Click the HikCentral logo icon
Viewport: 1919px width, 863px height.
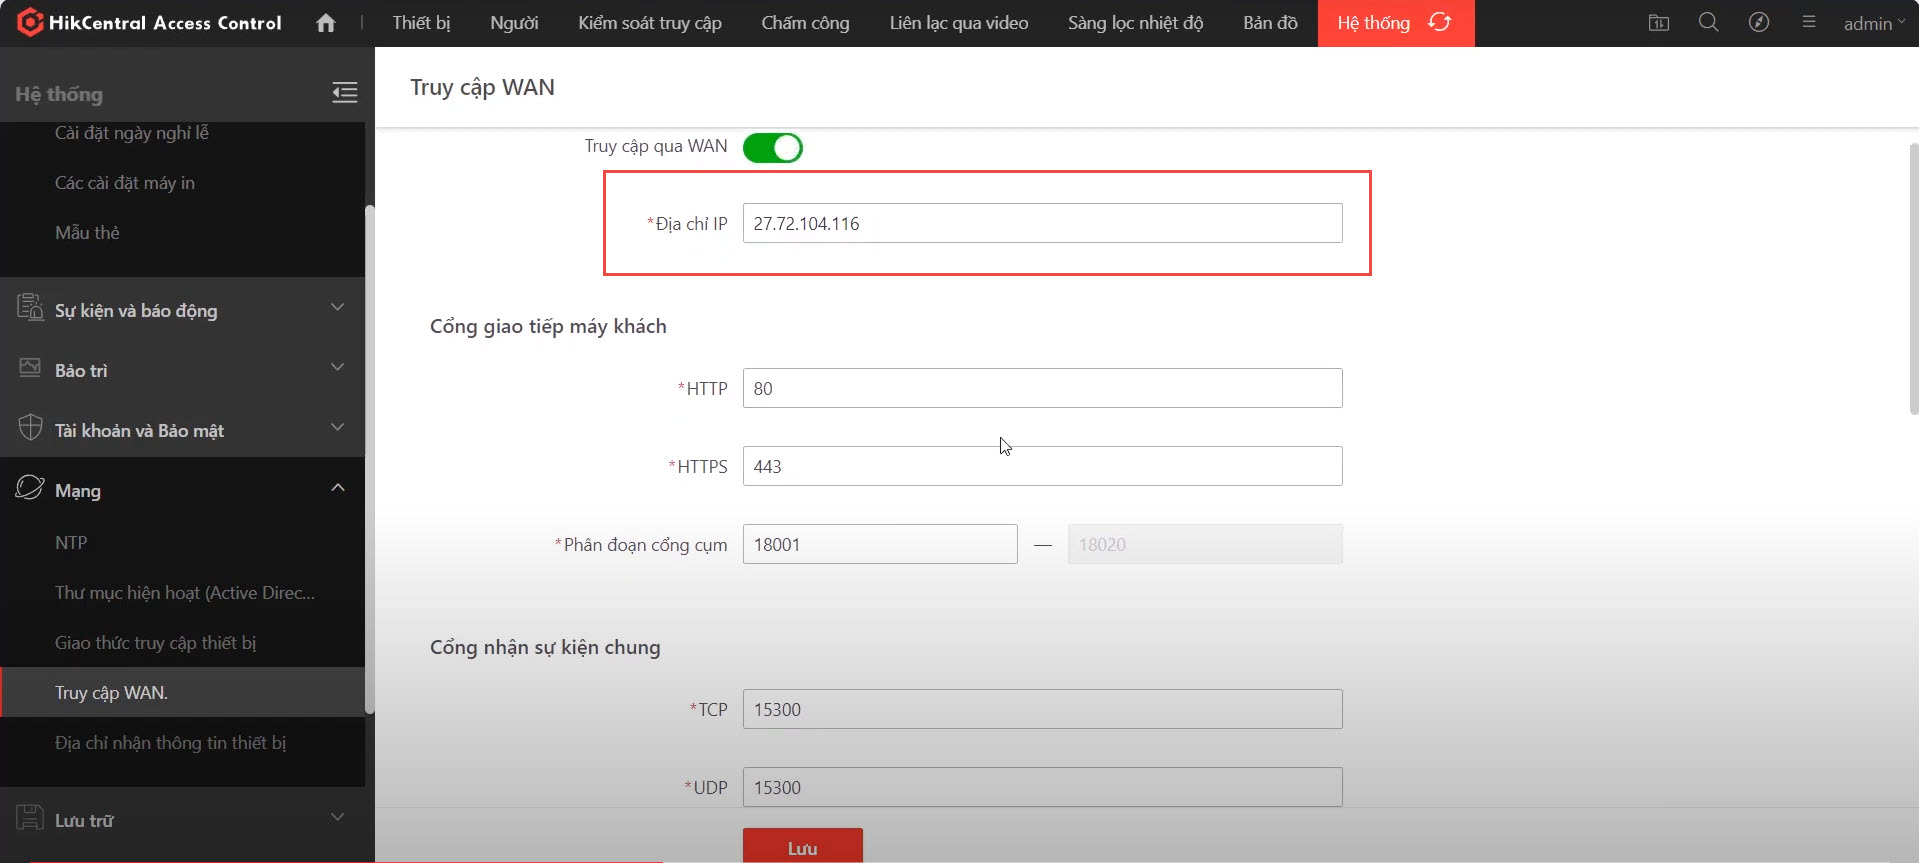tap(30, 22)
